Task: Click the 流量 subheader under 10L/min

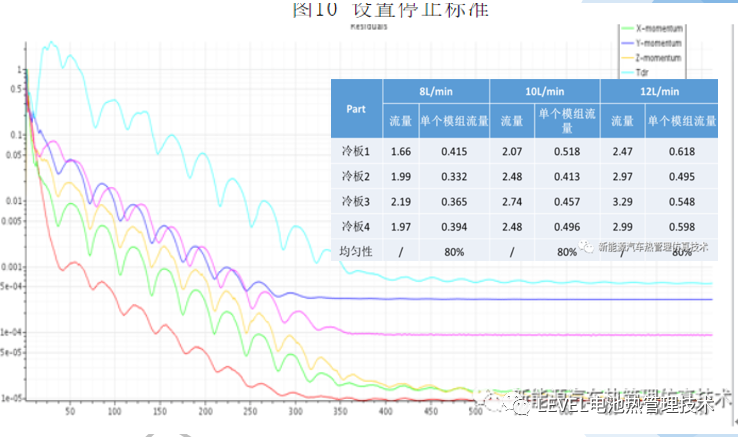Action: click(512, 121)
